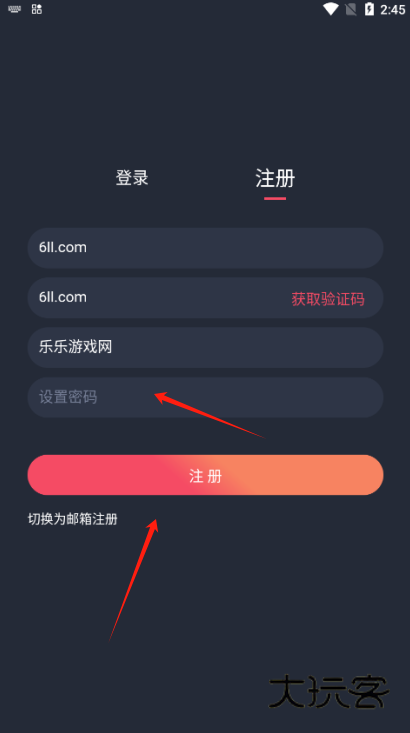The height and width of the screenshot is (733, 410).
Task: Tap the red underline below 注册 tab
Action: click(275, 198)
